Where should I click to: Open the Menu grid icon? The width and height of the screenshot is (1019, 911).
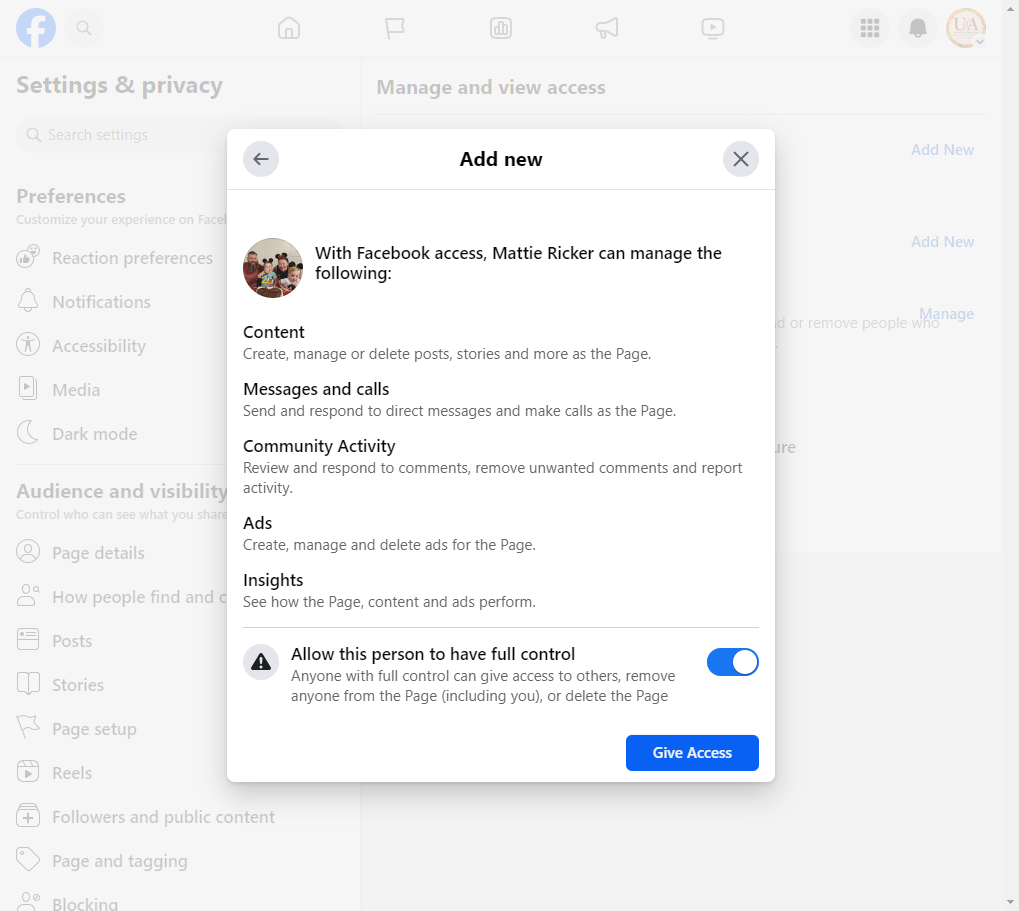tap(870, 28)
